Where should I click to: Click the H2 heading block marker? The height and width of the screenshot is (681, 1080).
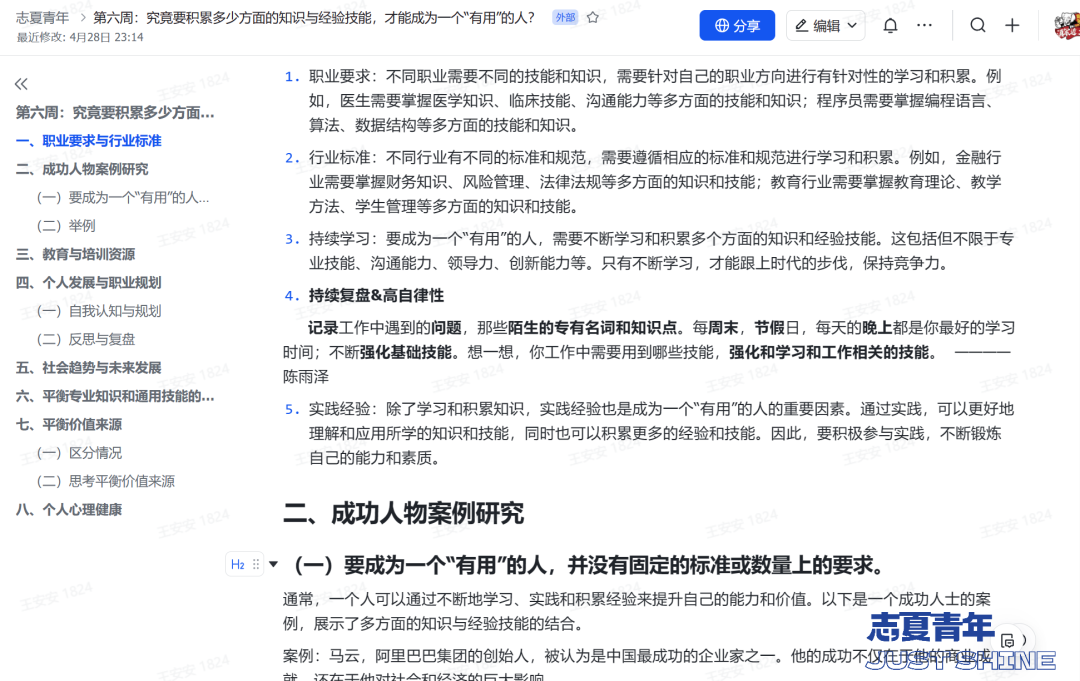coord(238,565)
